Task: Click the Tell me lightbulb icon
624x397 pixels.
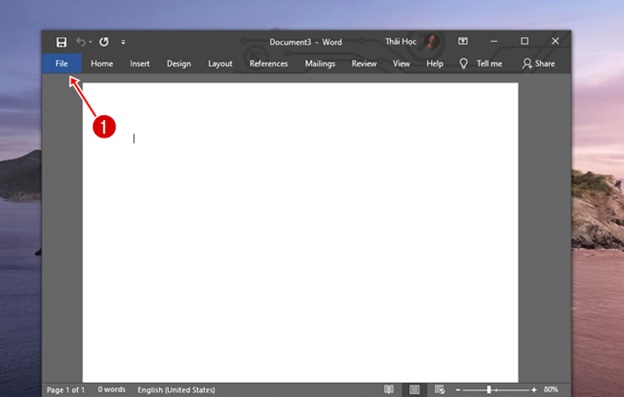Action: tap(463, 64)
